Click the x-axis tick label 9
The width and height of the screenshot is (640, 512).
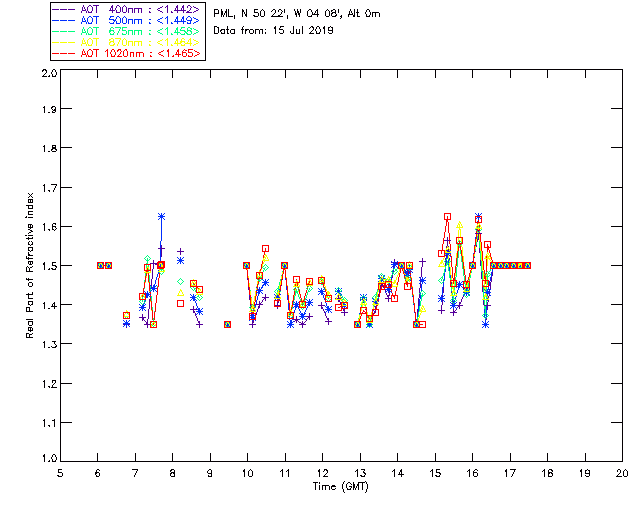(x=210, y=473)
